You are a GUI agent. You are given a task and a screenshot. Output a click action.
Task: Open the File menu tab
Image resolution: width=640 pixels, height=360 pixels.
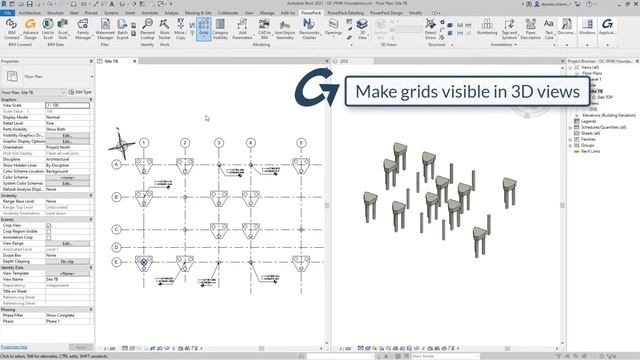[x=7, y=13]
